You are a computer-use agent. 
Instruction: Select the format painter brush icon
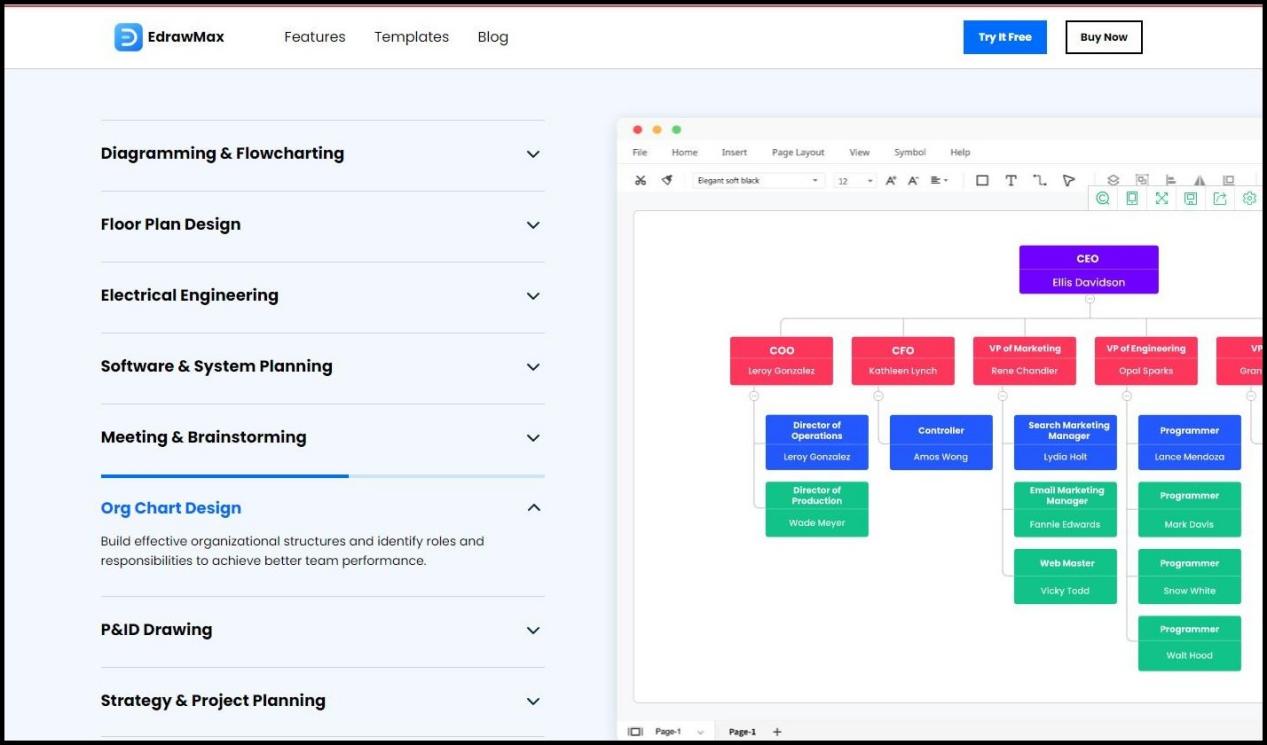[667, 181]
